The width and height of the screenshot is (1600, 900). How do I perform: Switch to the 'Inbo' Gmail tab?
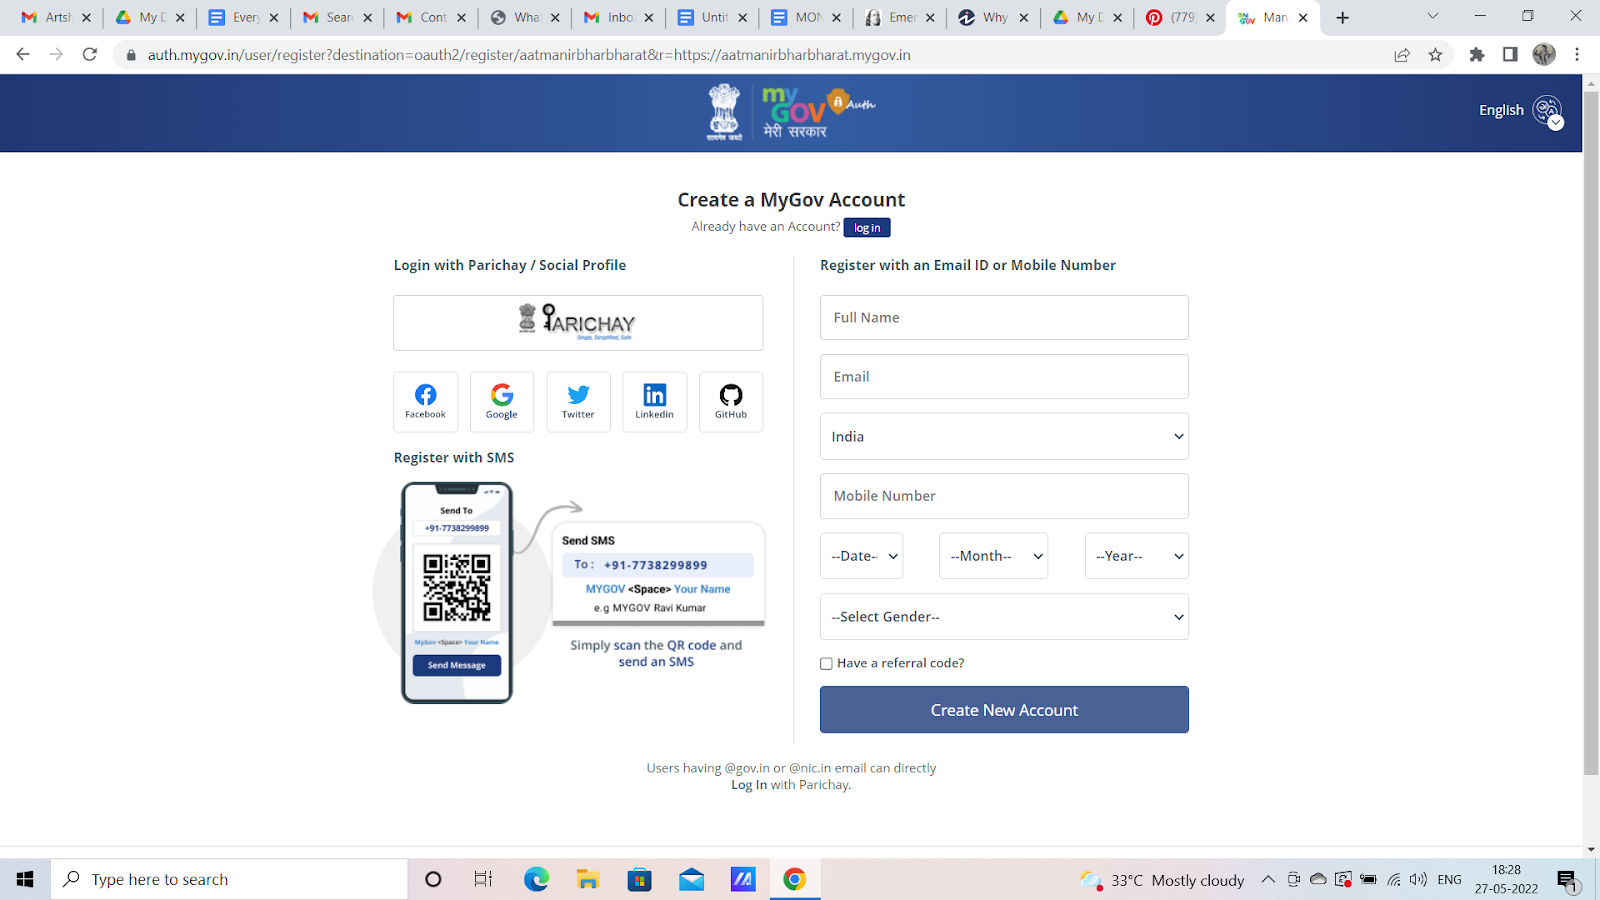[x=619, y=18]
